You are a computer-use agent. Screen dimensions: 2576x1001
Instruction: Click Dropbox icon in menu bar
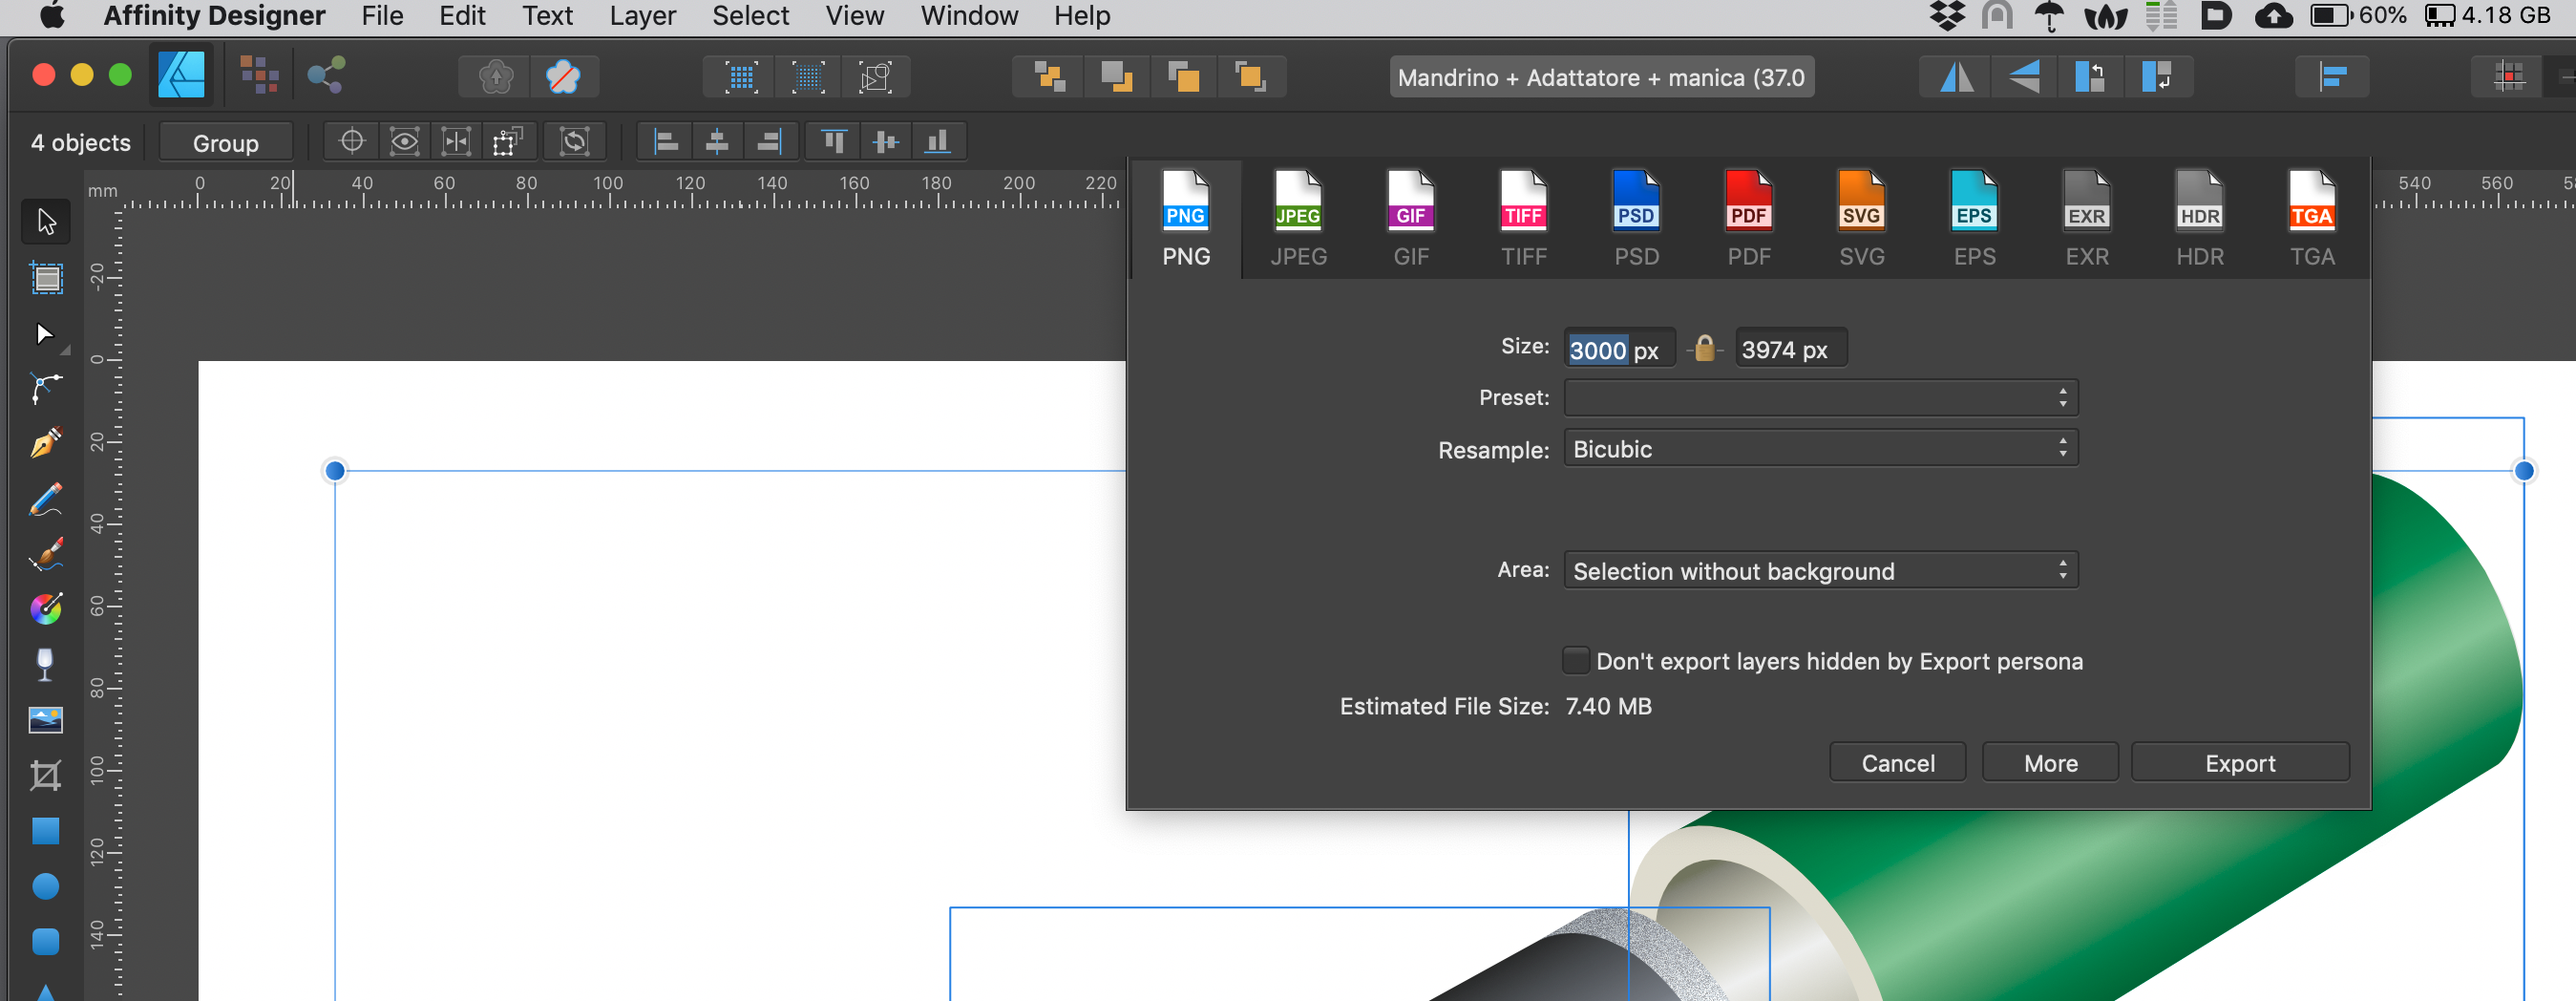(1946, 16)
